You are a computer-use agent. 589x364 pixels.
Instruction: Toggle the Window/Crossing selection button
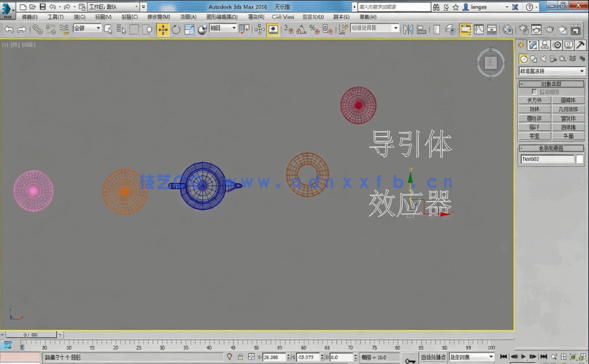coord(148,30)
